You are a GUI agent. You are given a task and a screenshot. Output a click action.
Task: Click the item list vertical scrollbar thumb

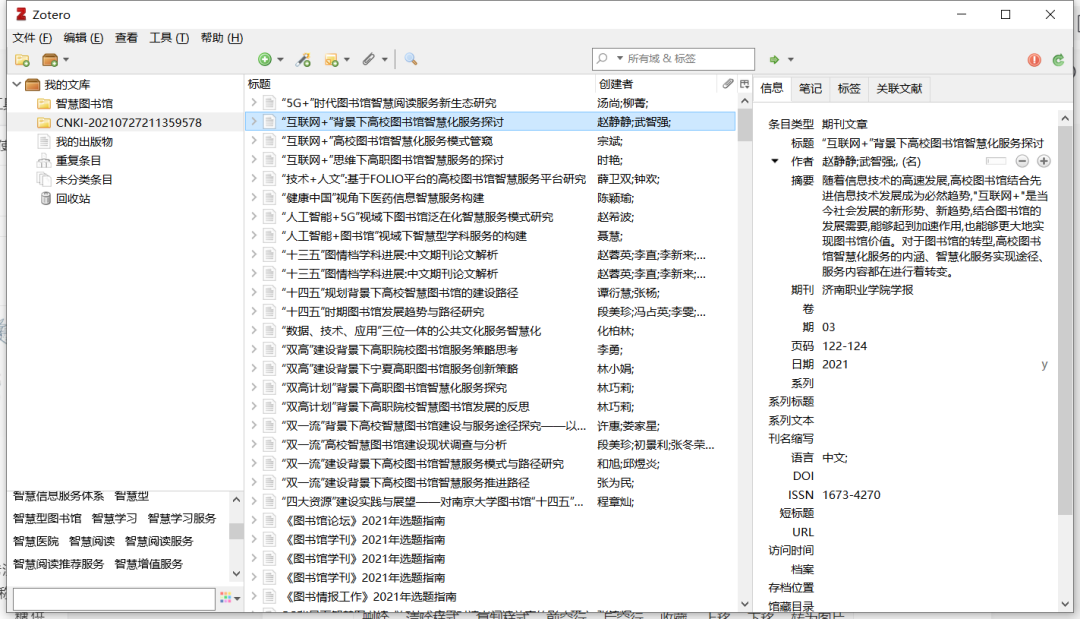[x=745, y=125]
